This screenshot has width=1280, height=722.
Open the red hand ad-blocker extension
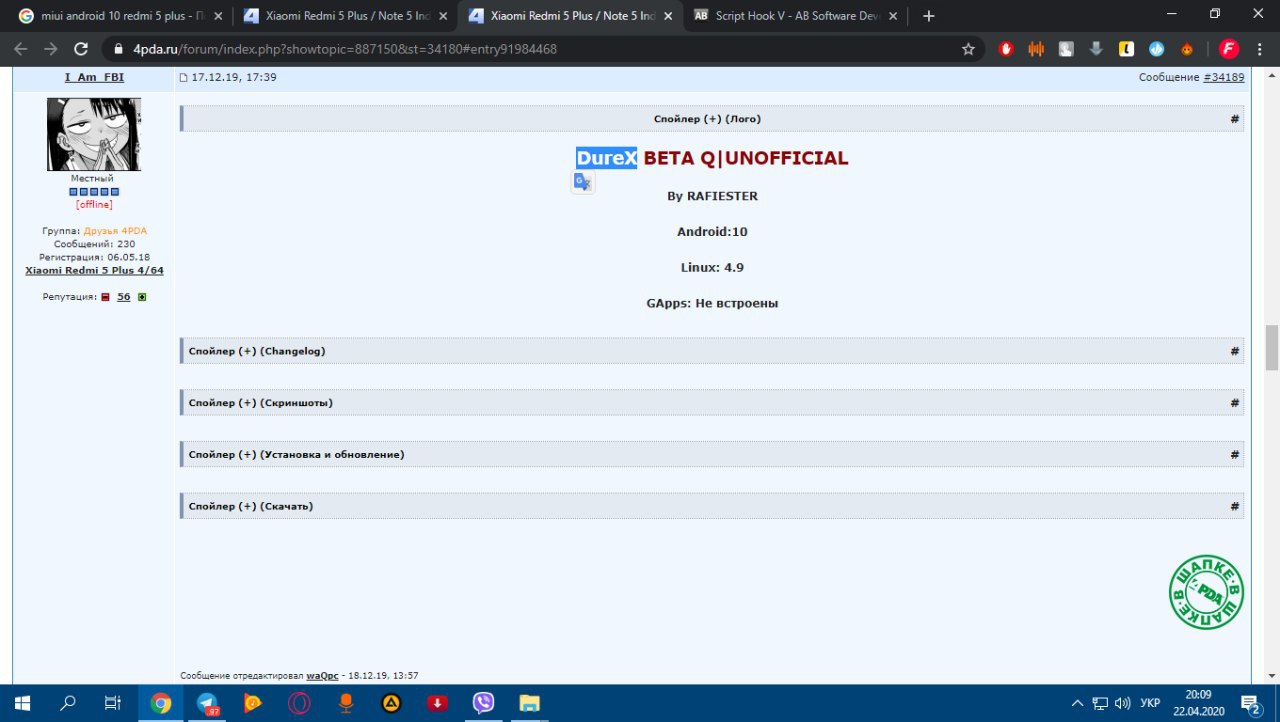pos(1006,48)
